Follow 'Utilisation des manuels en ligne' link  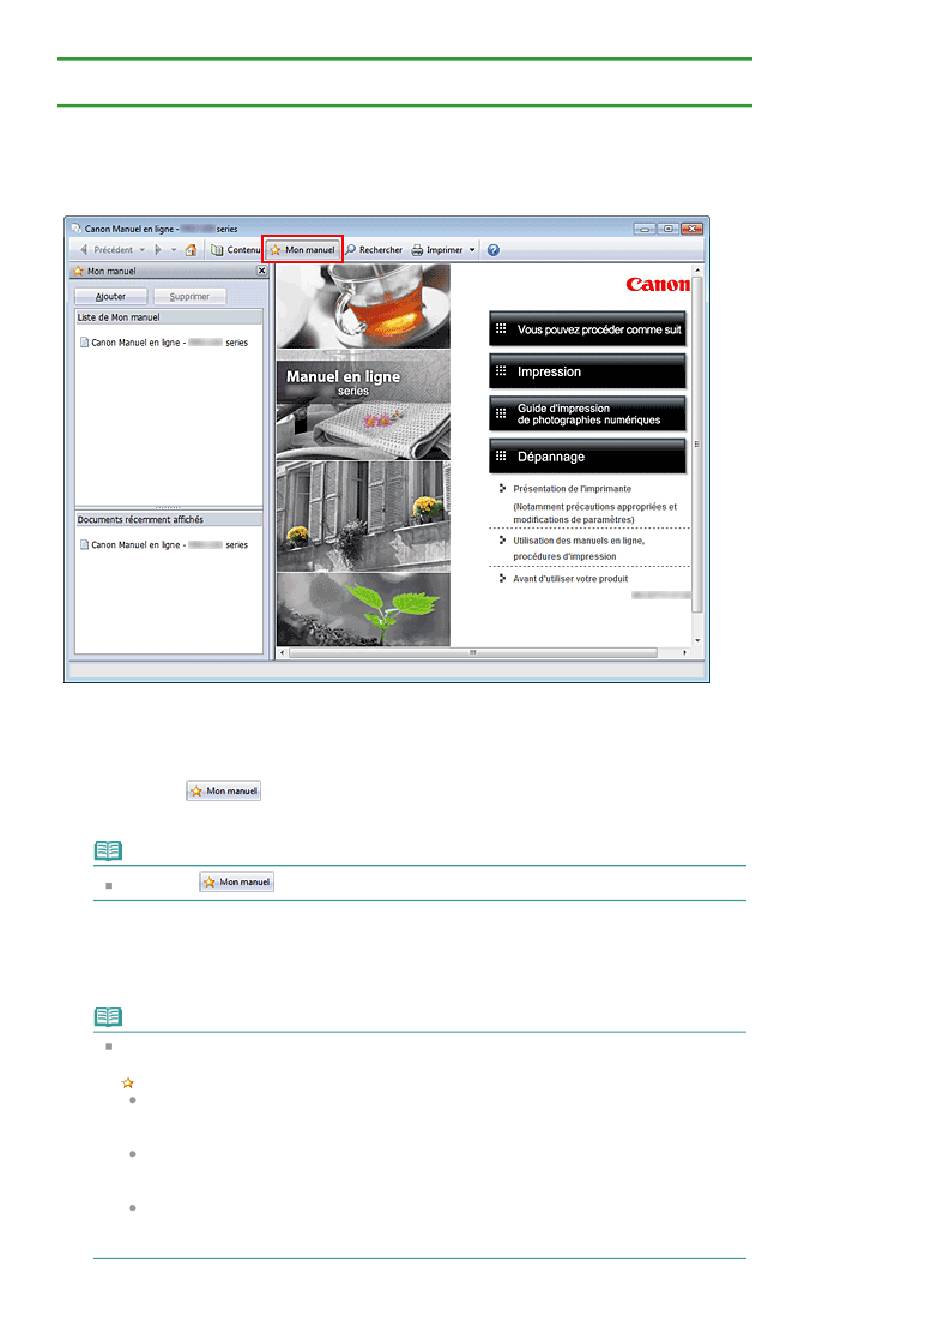point(579,540)
